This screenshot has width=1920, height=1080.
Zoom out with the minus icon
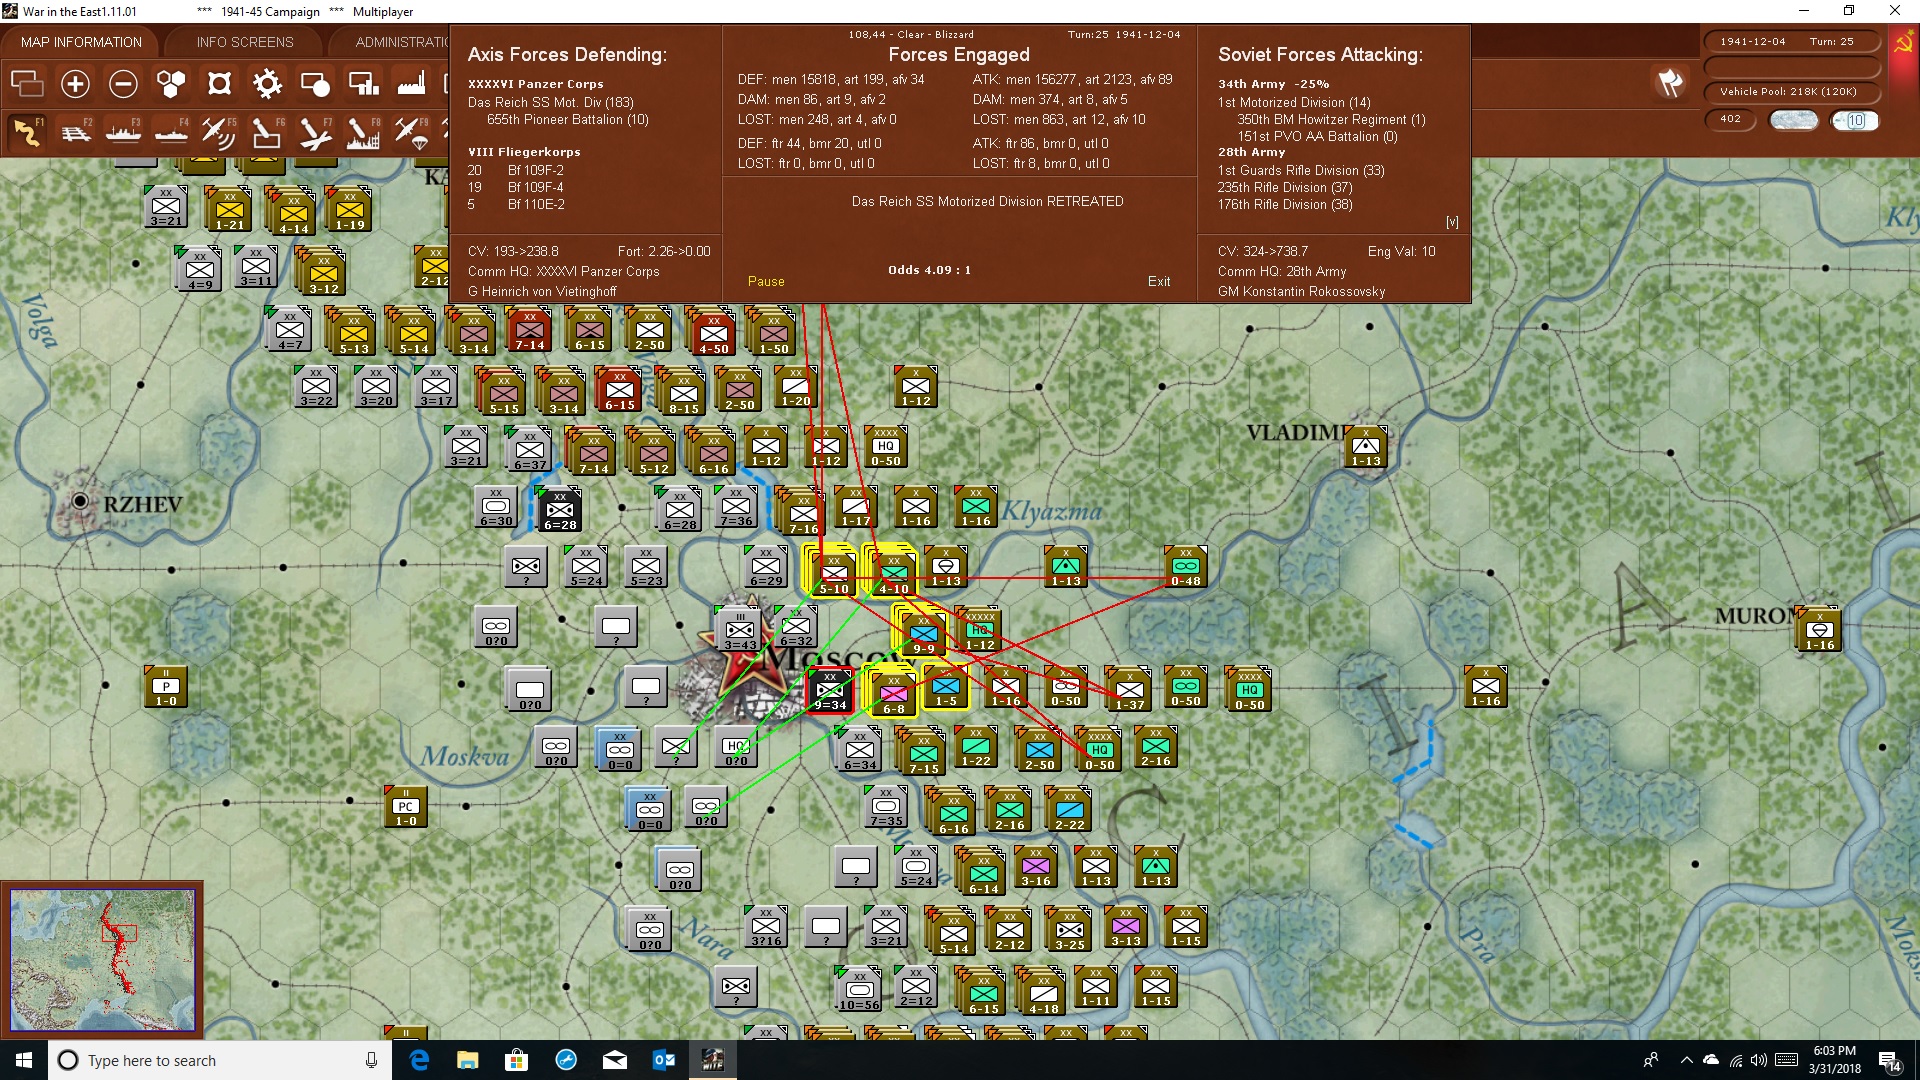[x=123, y=84]
